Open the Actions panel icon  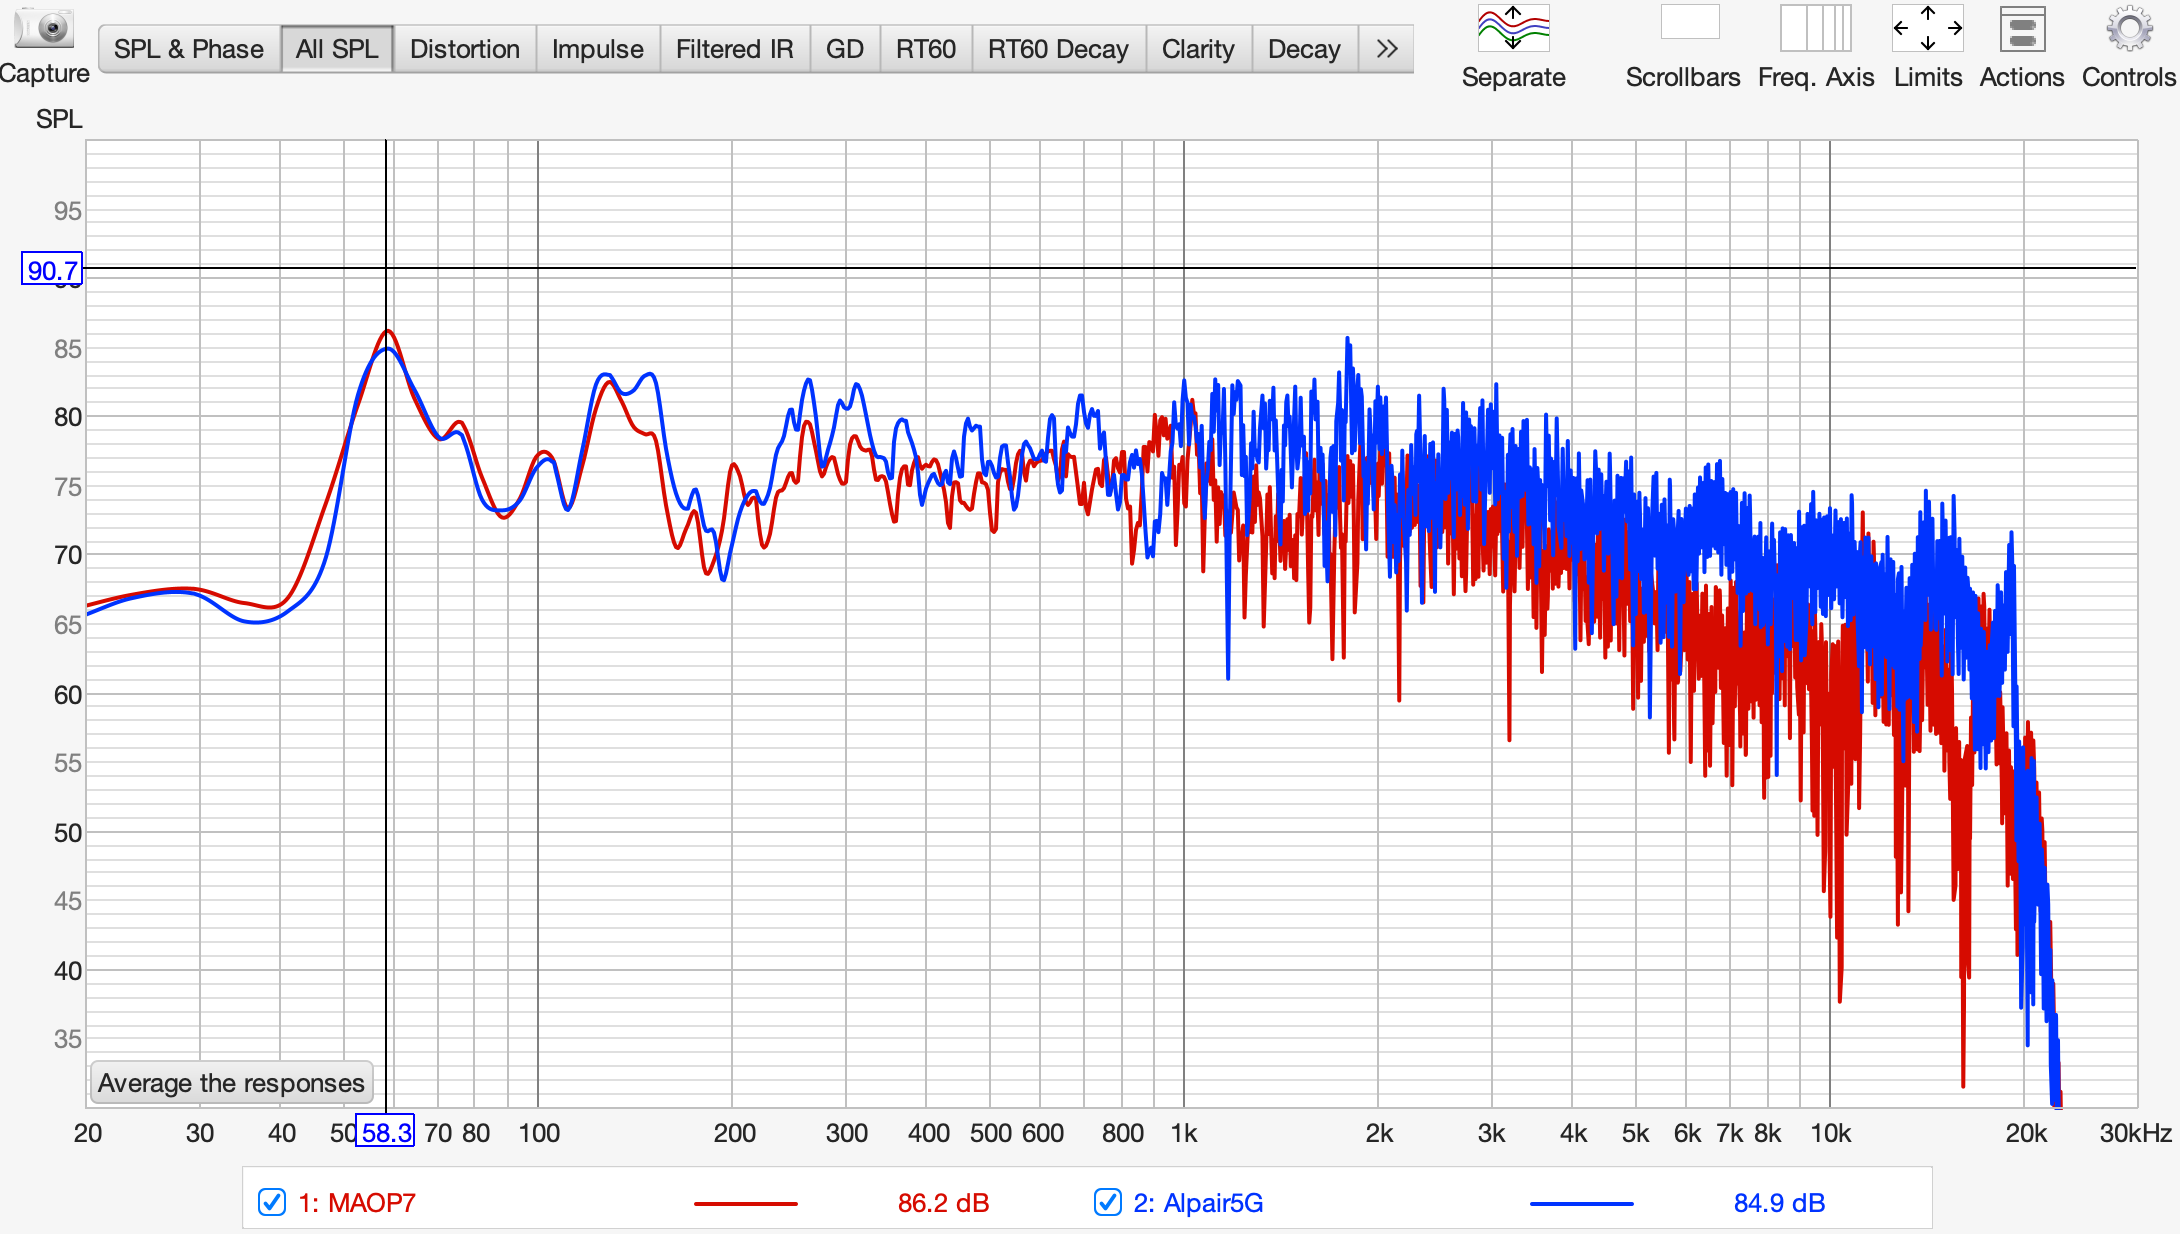click(2022, 30)
